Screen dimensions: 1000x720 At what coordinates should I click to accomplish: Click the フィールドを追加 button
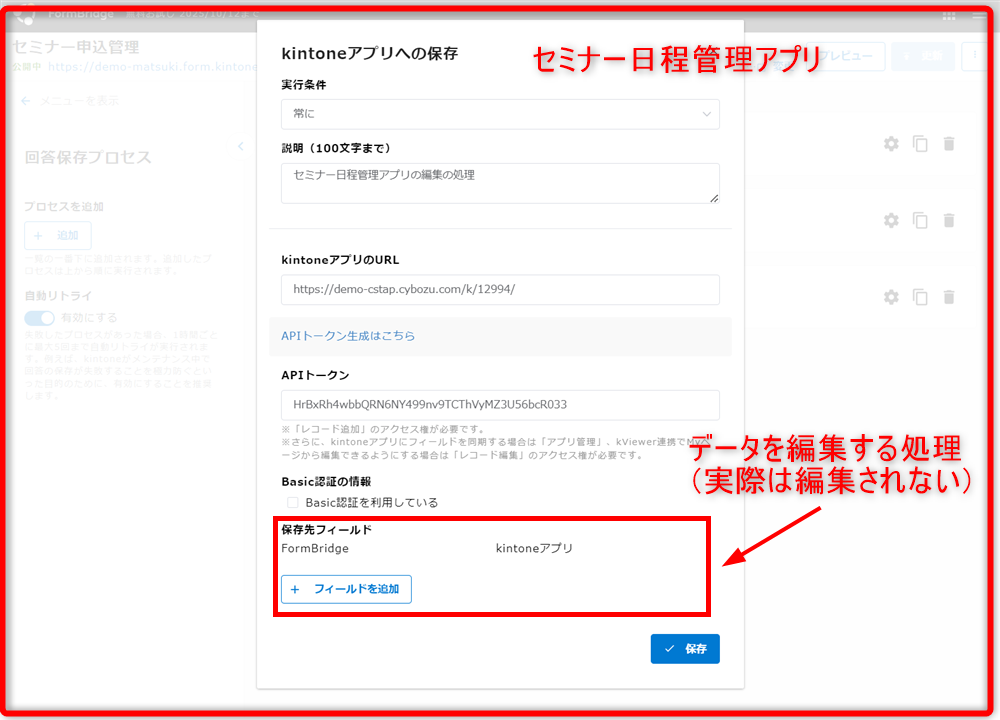point(346,589)
